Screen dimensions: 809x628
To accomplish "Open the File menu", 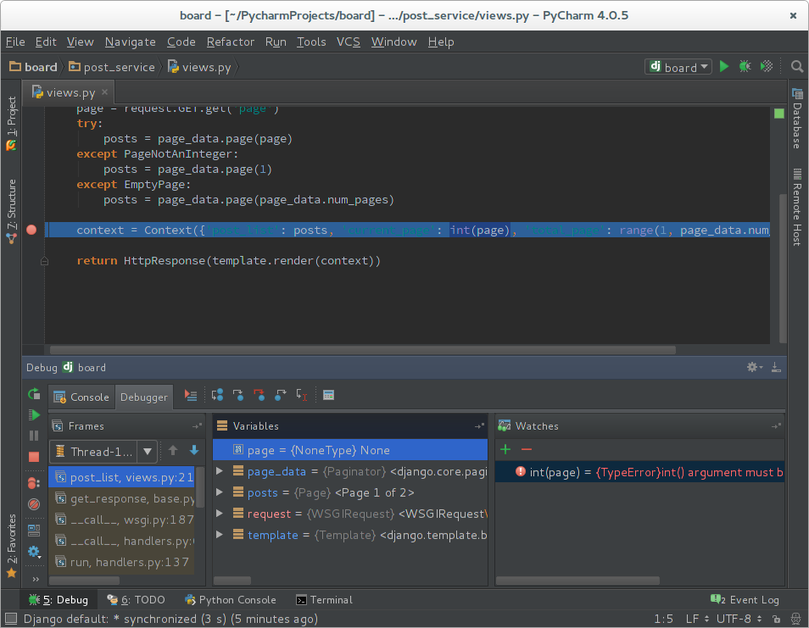I will (15, 42).
